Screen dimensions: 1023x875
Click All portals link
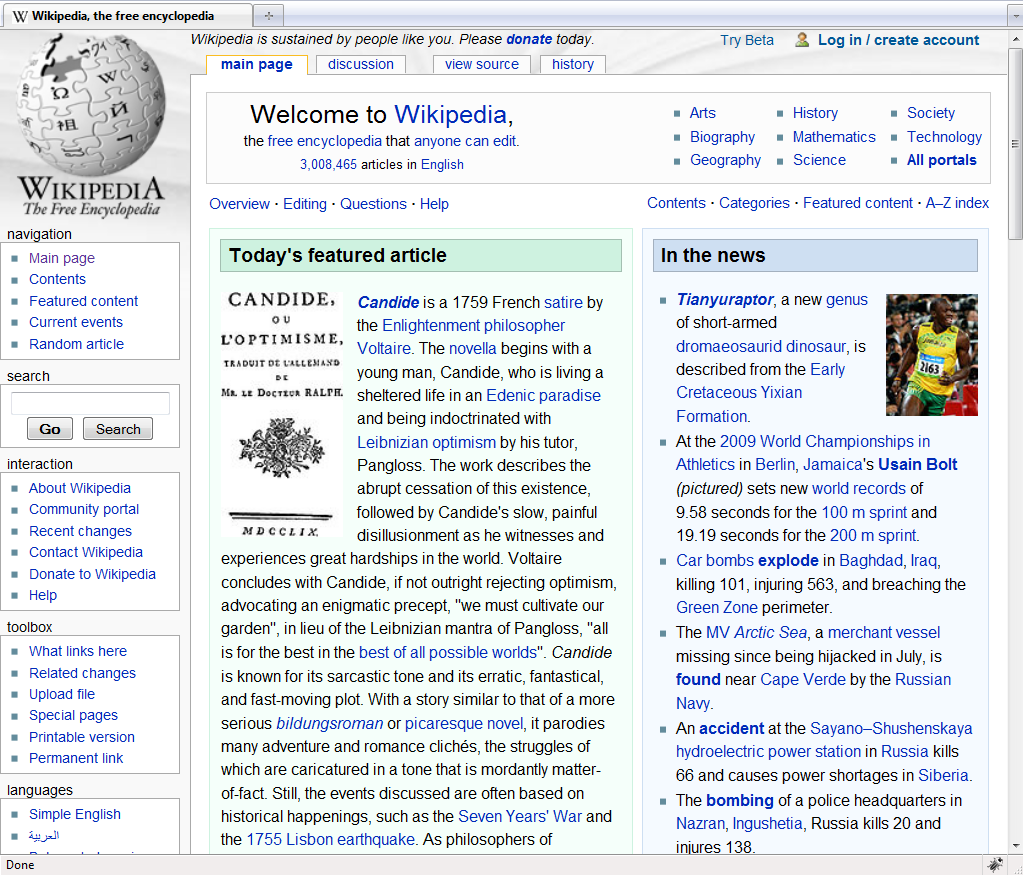(941, 160)
